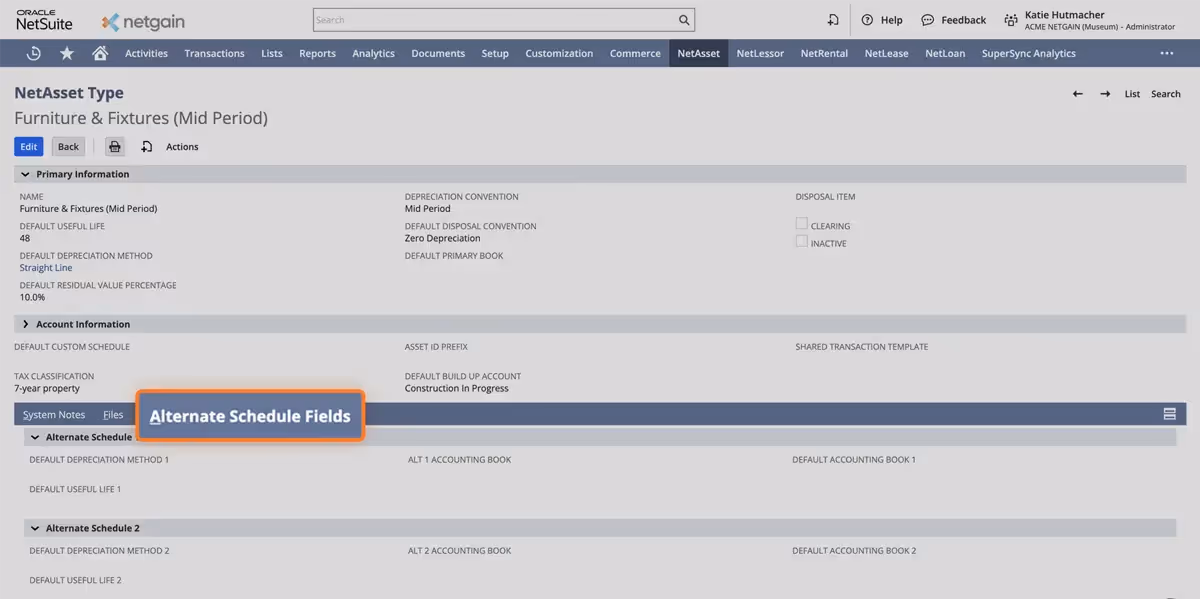Open the NetLease menu in the navigation bar
Screen dimensions: 1200x599
(x=884, y=52)
